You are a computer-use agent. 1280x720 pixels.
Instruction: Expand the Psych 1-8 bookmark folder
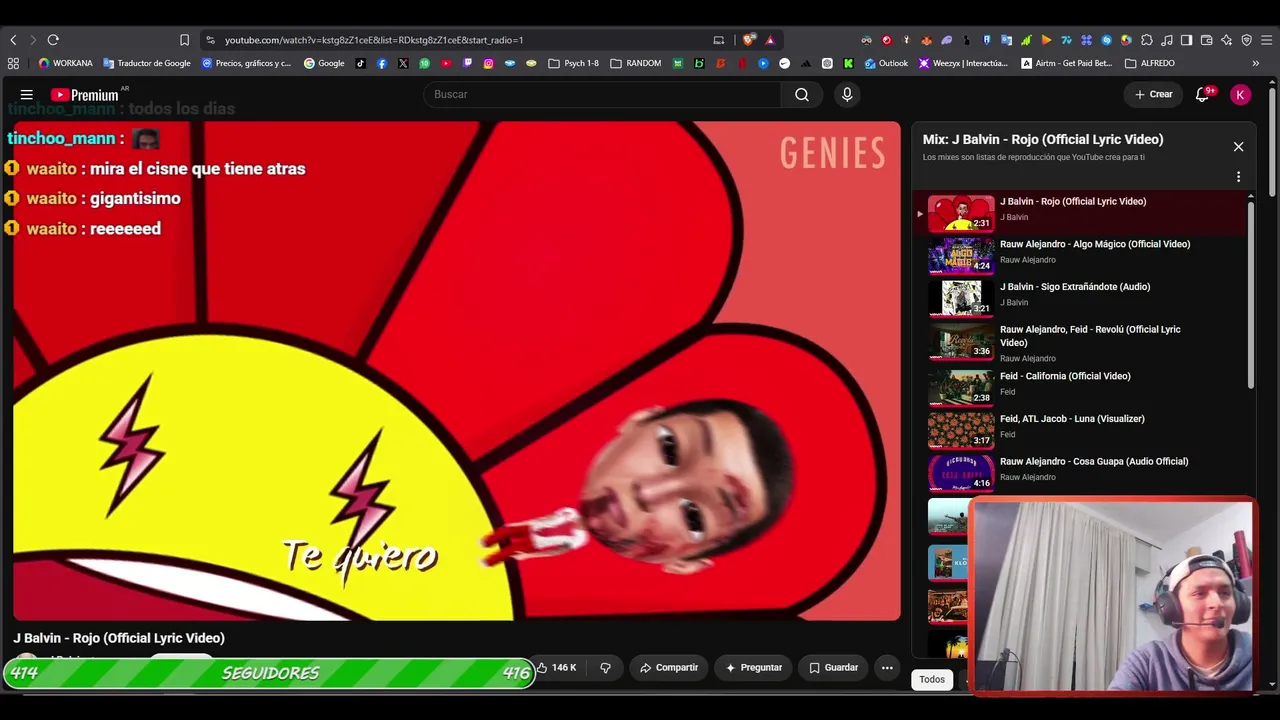tap(573, 63)
